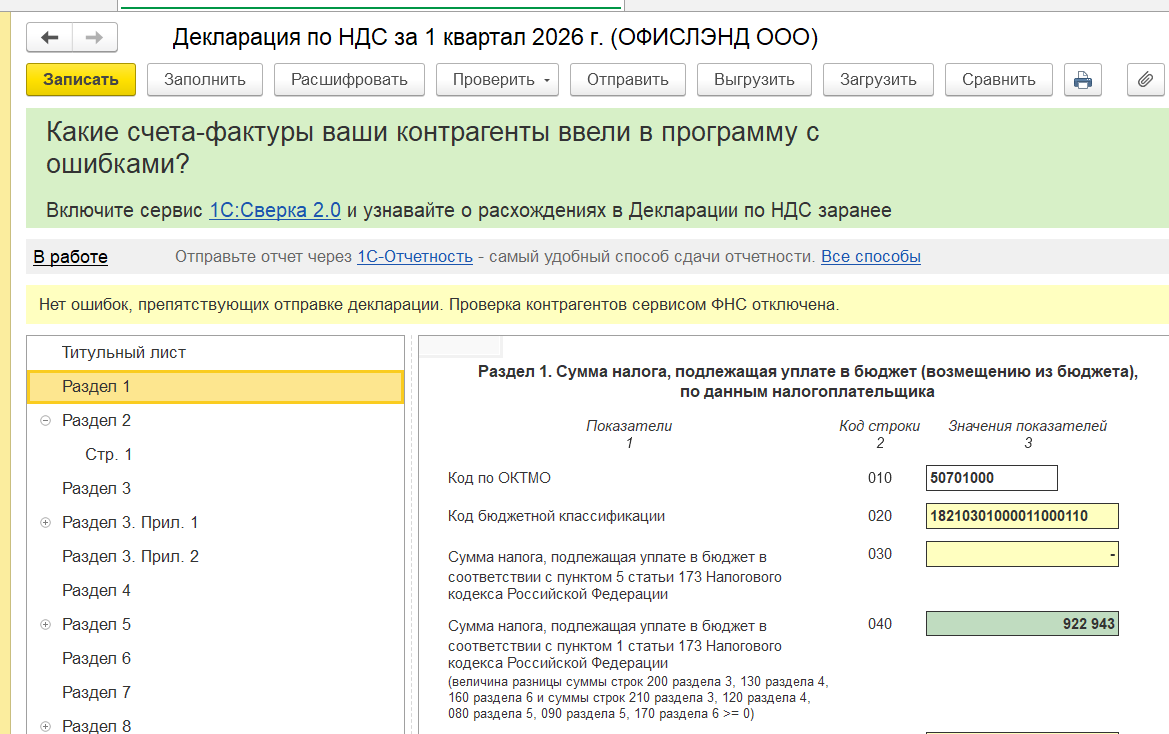Go back with the left arrow button
This screenshot has width=1169, height=734.
click(50, 37)
